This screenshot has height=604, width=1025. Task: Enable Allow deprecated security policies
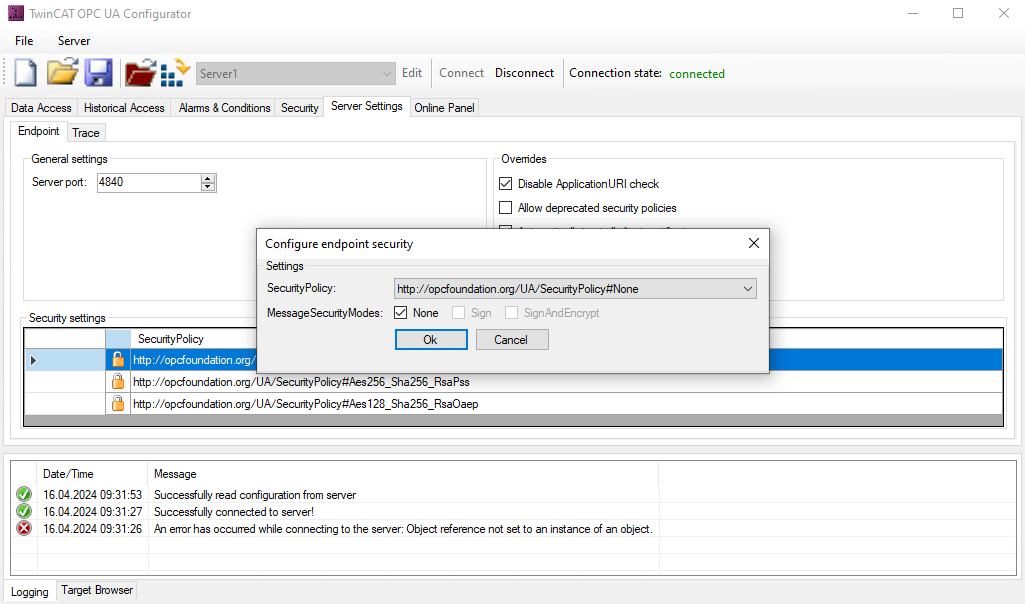[x=505, y=208]
